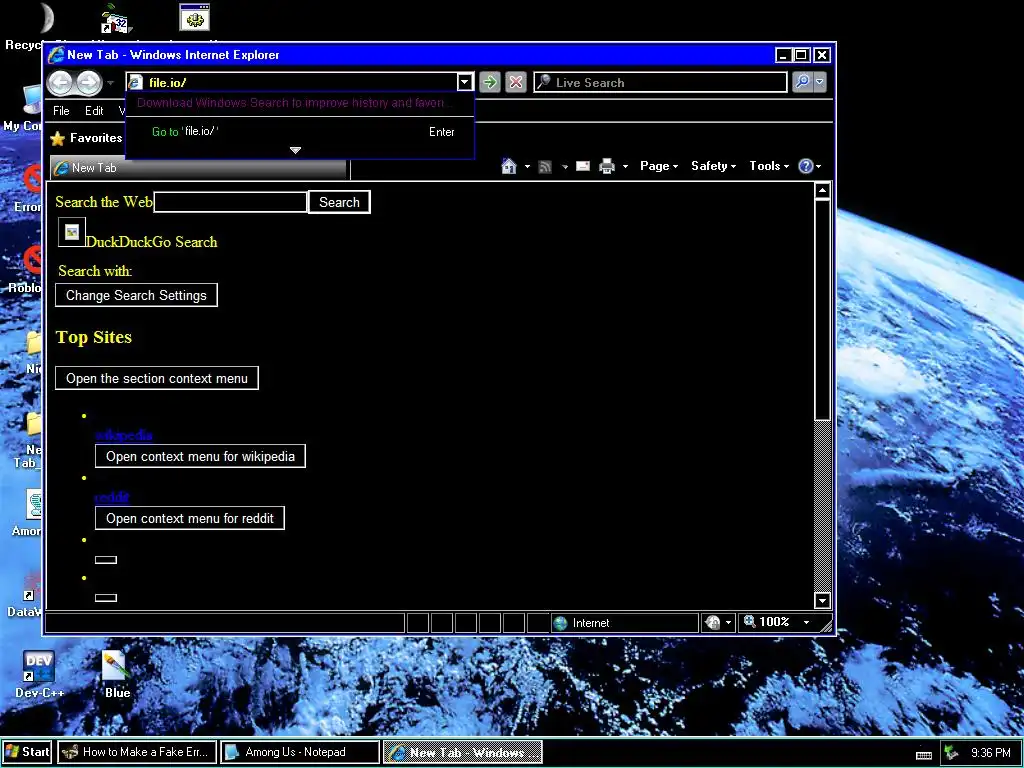Click the Help question mark icon
Viewport: 1024px width, 768px height.
coord(807,166)
